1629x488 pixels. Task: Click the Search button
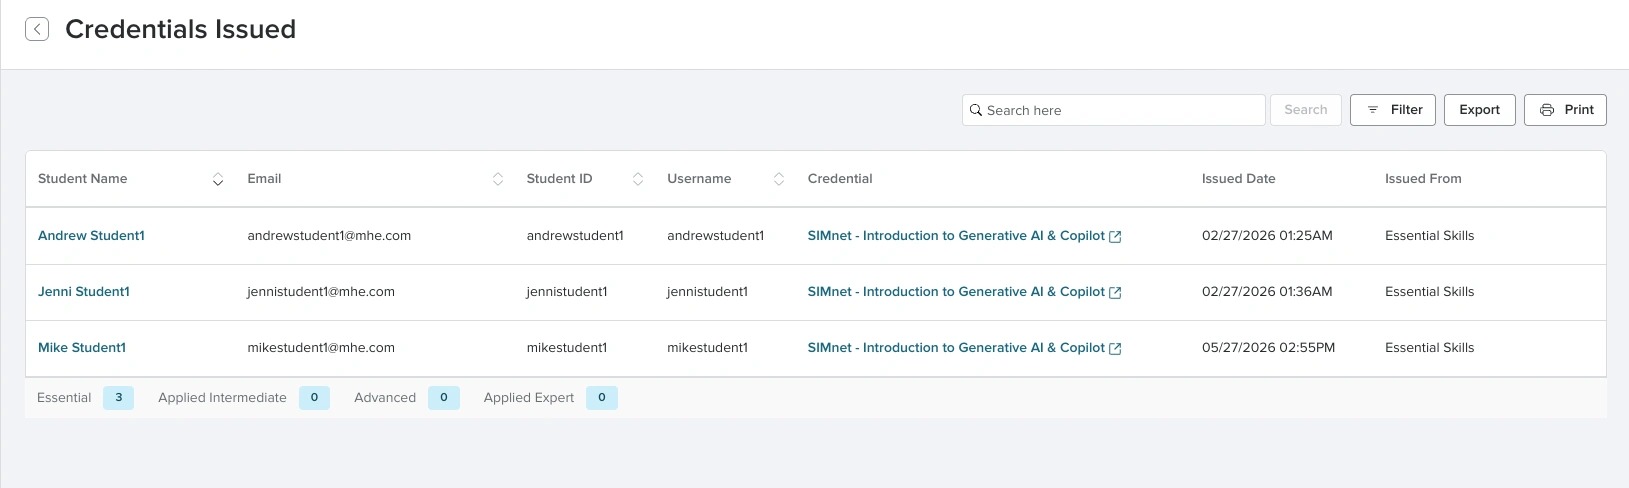click(1305, 110)
